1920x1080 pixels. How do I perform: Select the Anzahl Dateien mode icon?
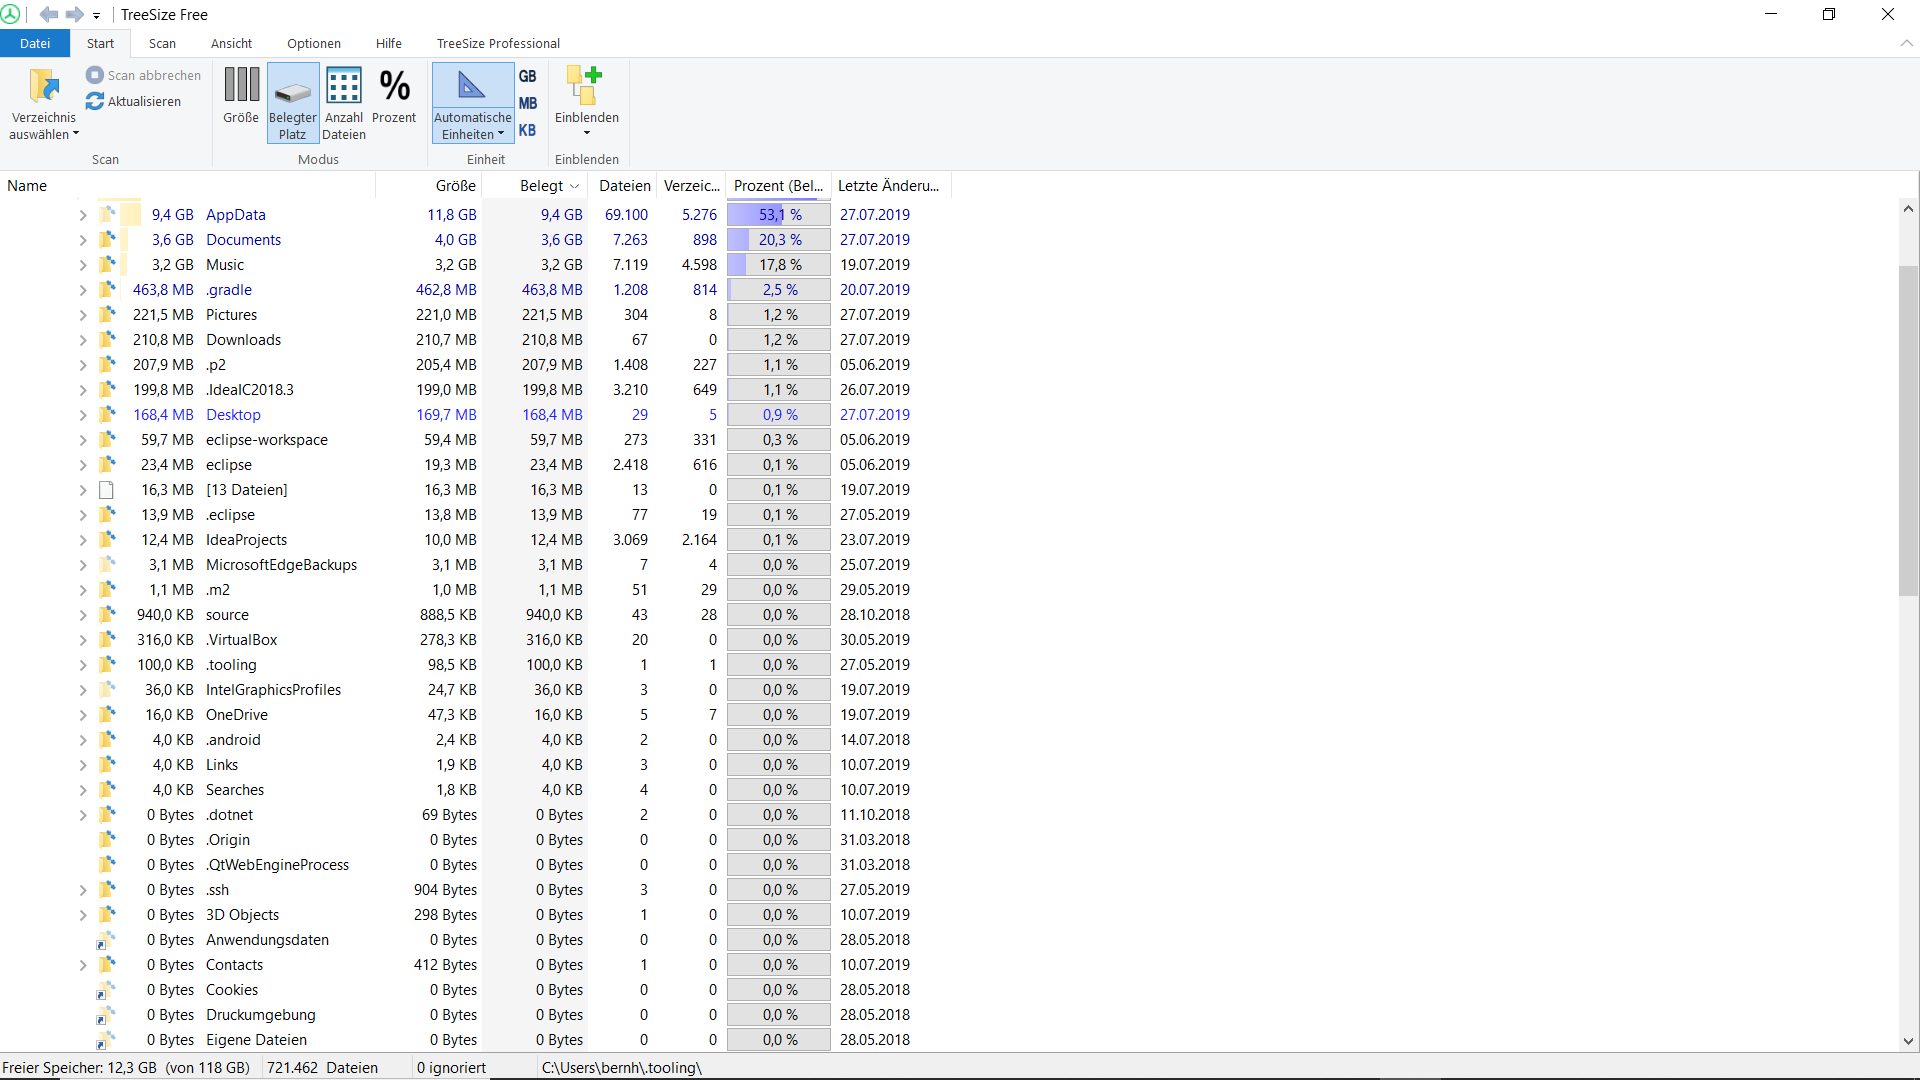(x=344, y=87)
